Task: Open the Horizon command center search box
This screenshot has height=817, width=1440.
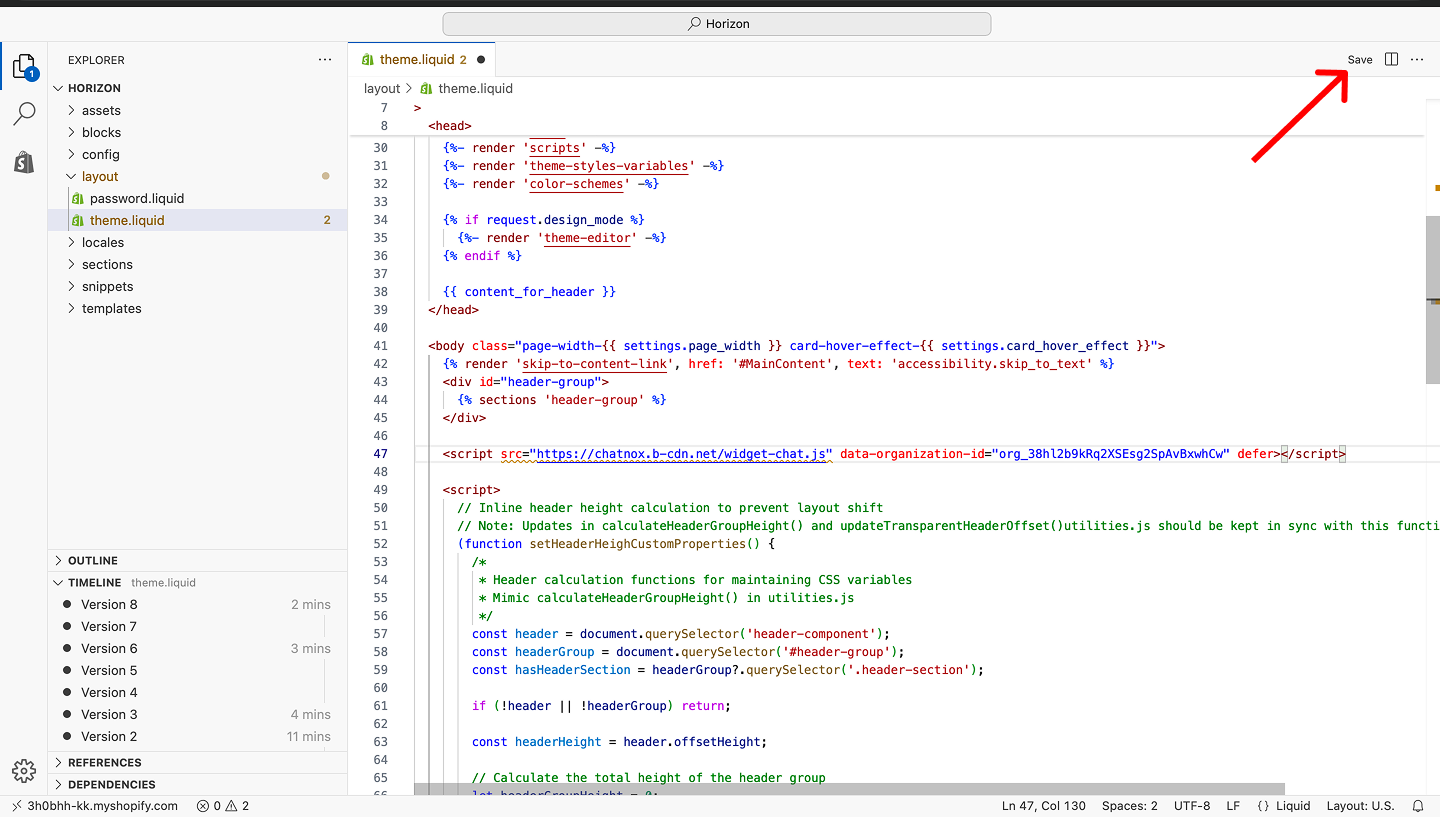Action: (x=717, y=24)
